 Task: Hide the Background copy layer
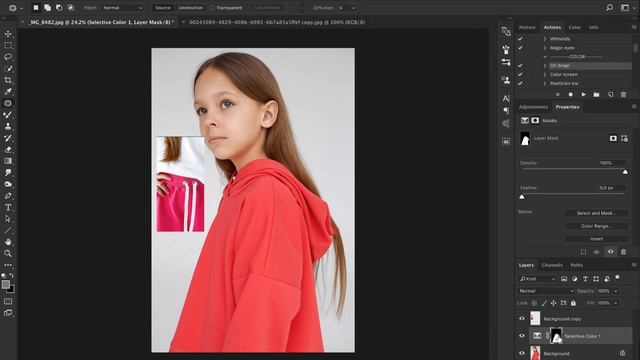[x=522, y=318]
